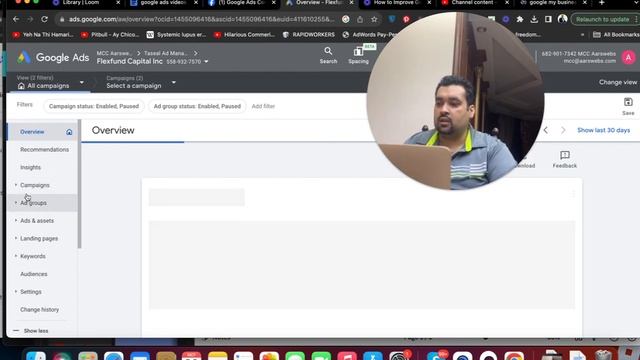
Task: Expand the Settings sidebar section
Action: pos(16,291)
